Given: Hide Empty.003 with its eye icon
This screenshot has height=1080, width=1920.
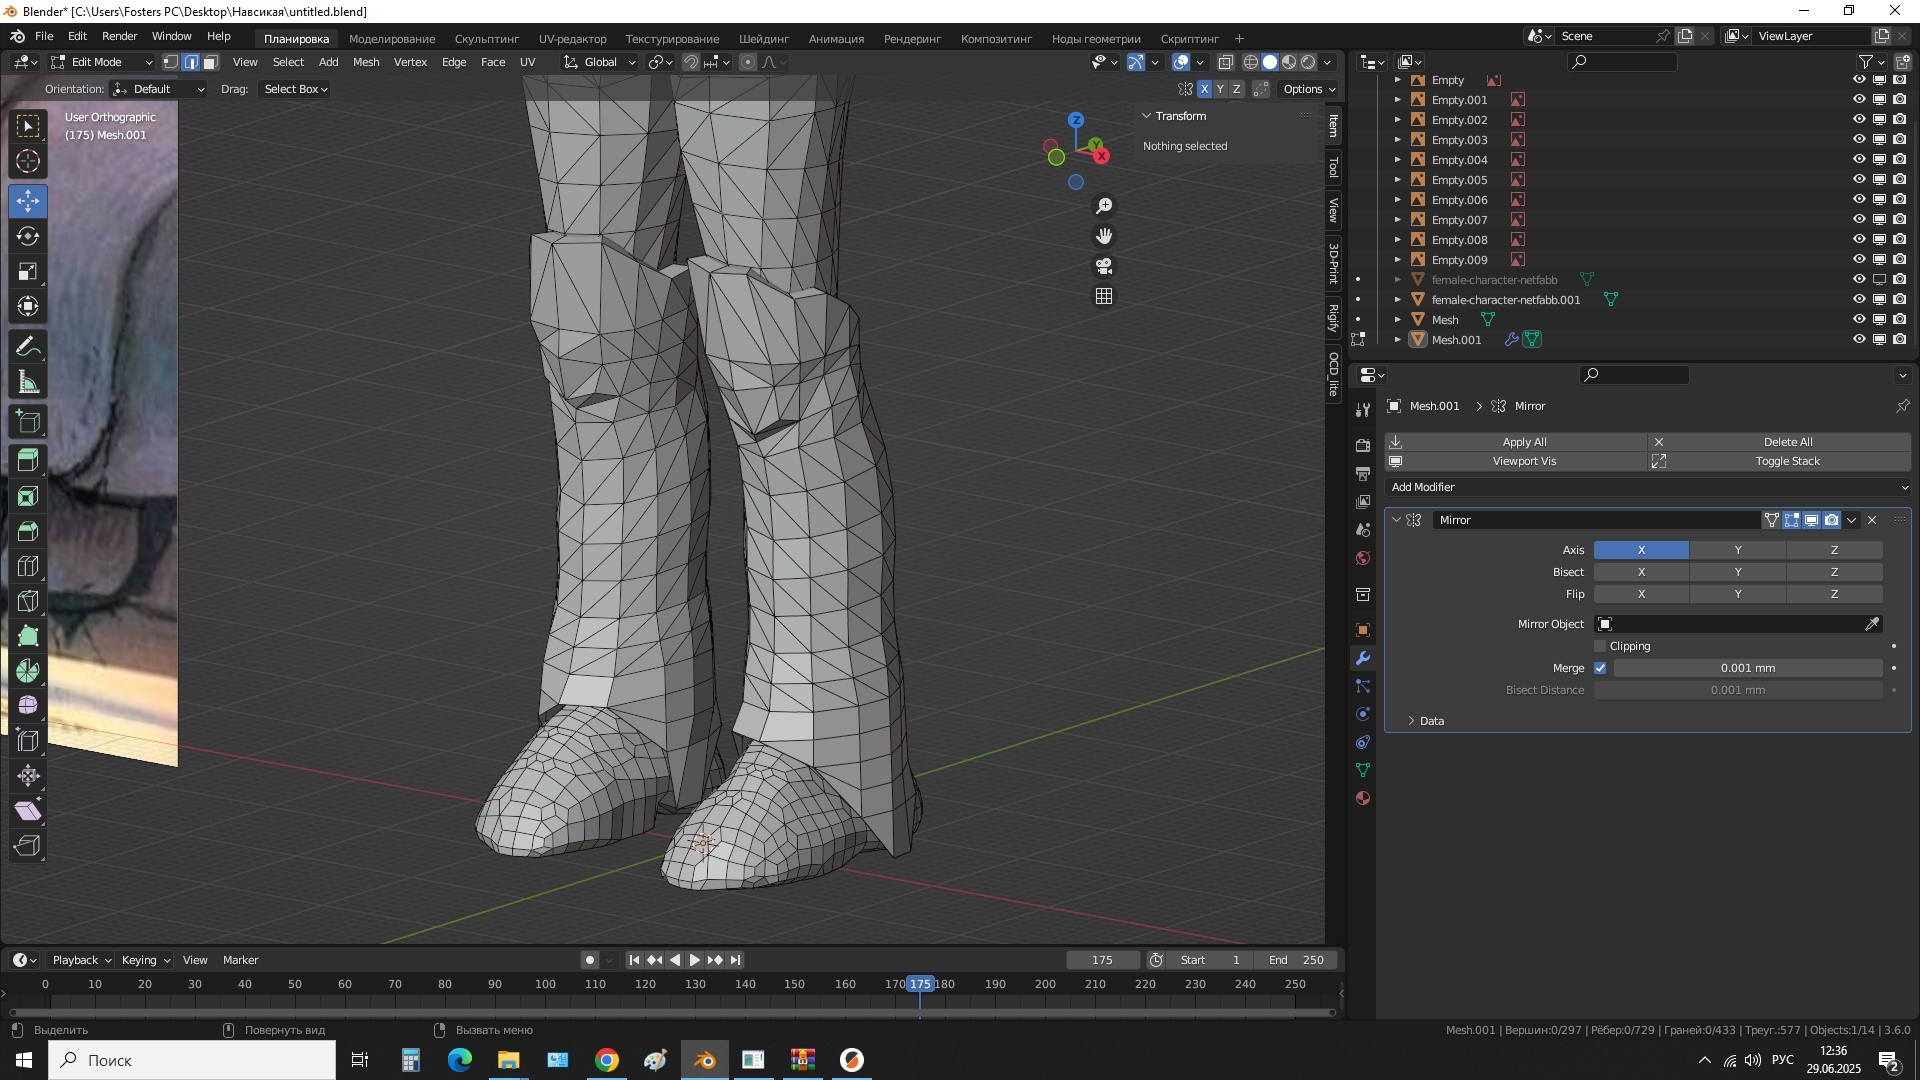Looking at the screenshot, I should click(1859, 140).
